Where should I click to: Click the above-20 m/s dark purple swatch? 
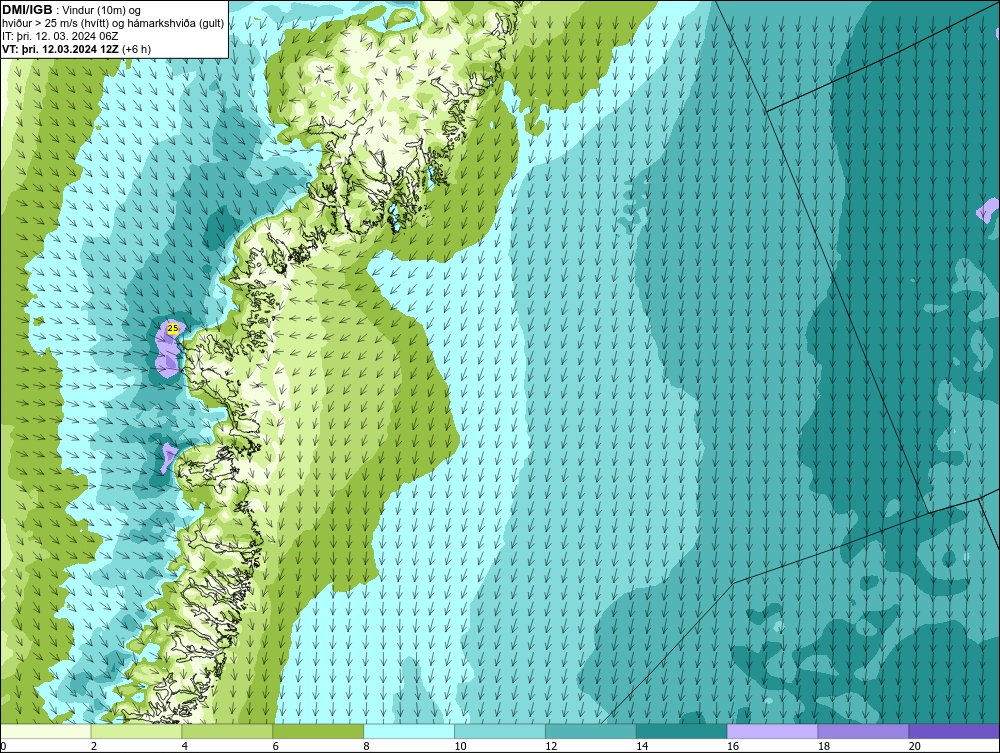[x=954, y=731]
